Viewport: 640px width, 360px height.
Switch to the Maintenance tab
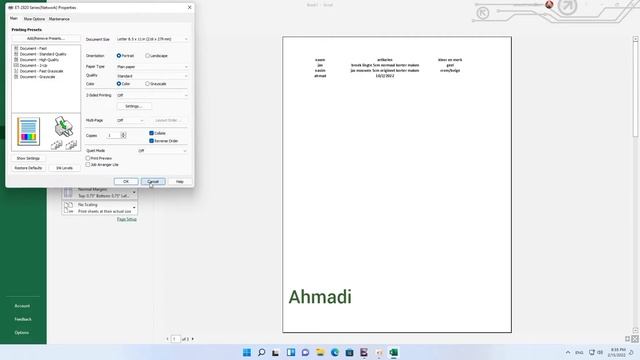click(x=59, y=19)
